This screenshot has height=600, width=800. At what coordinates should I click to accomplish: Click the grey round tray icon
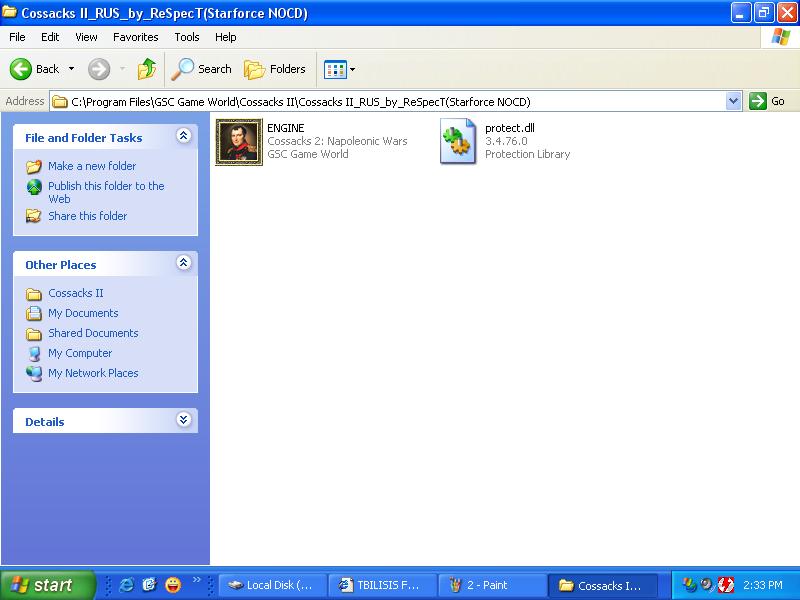click(x=707, y=585)
